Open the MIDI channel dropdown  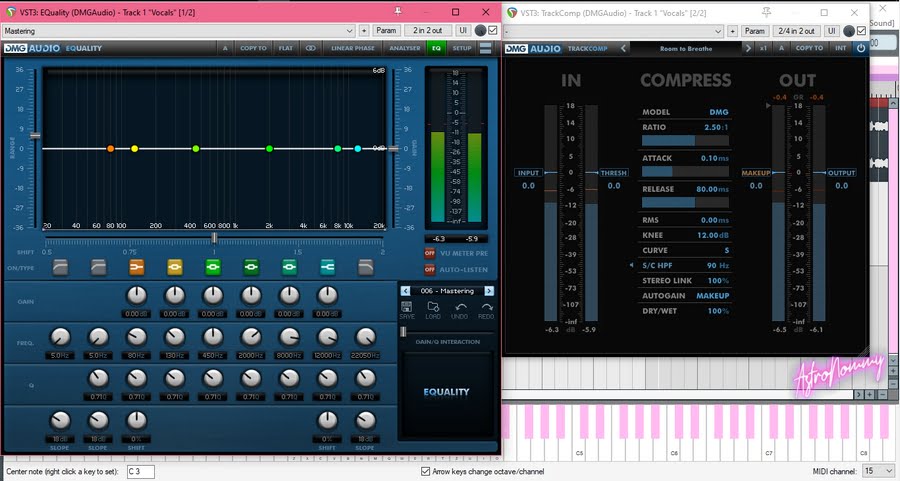877,470
